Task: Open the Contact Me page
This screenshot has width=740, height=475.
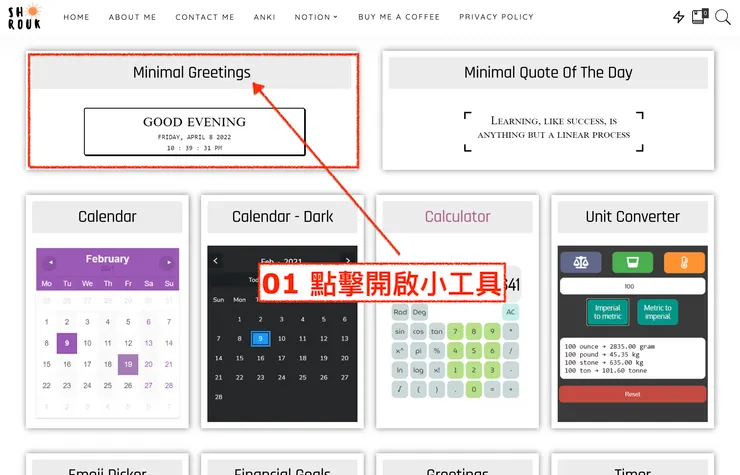Action: coord(205,17)
